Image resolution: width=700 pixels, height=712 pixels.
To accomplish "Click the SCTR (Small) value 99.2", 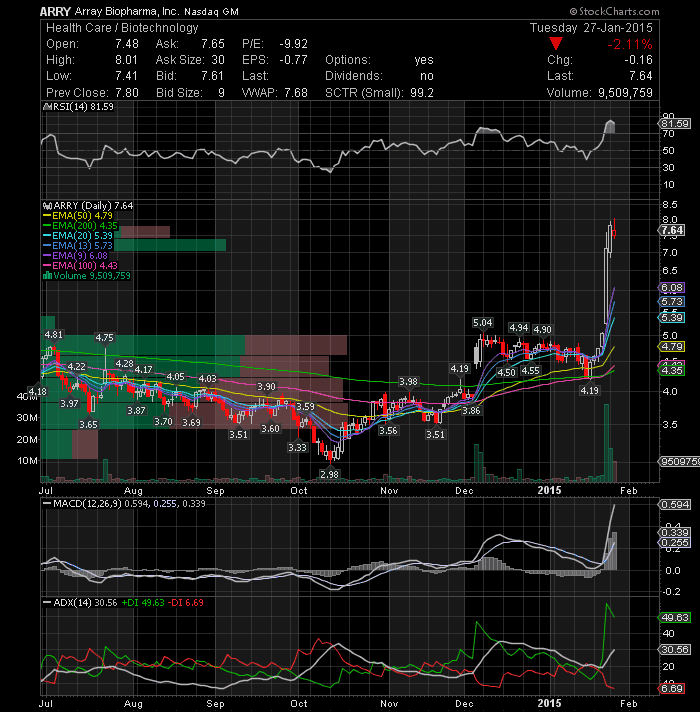I will (422, 93).
